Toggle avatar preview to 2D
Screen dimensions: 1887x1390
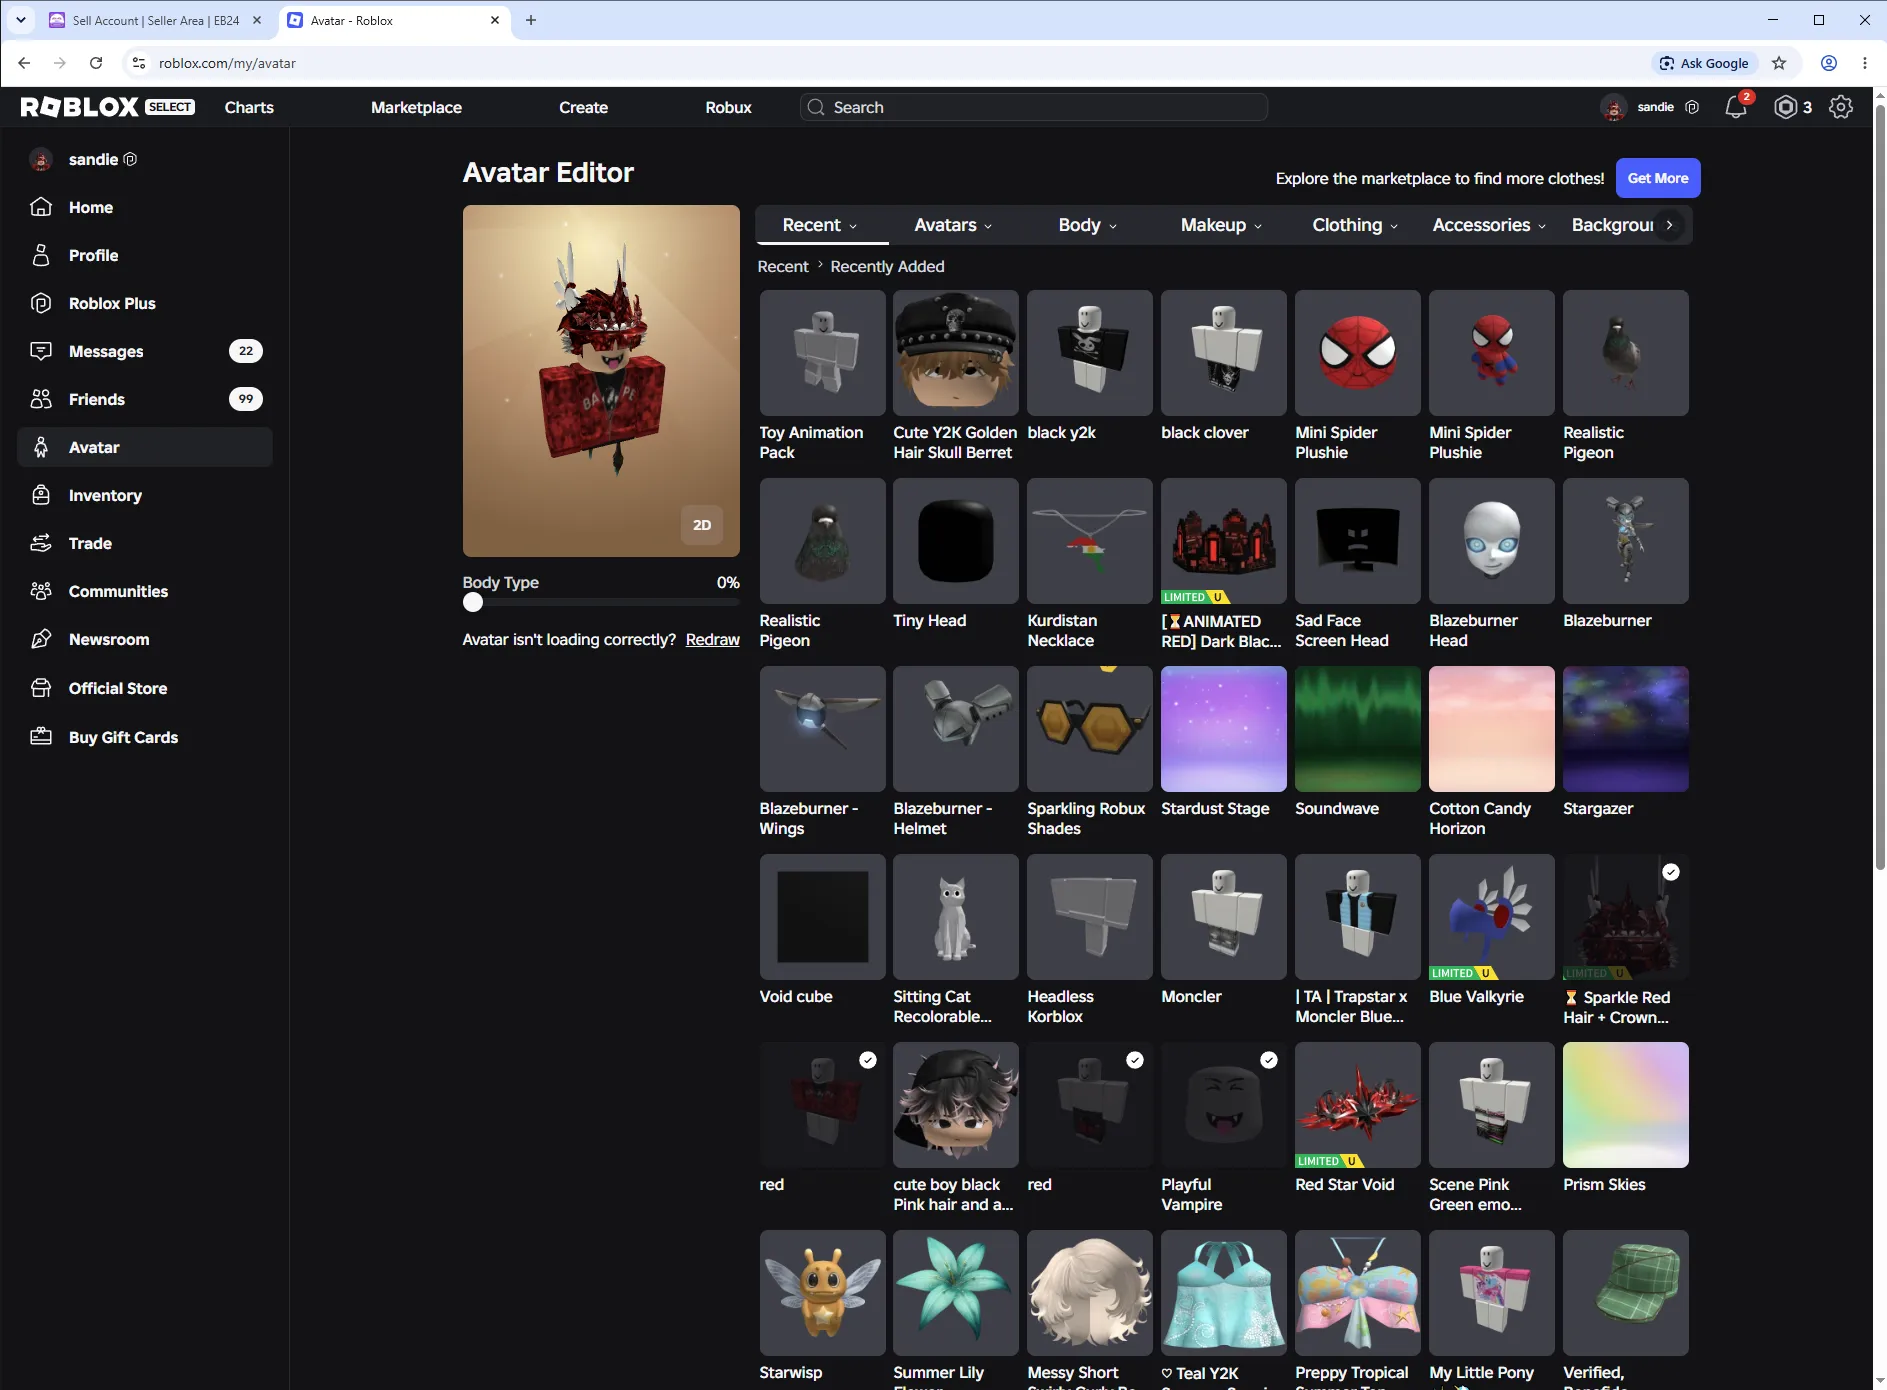coord(702,525)
